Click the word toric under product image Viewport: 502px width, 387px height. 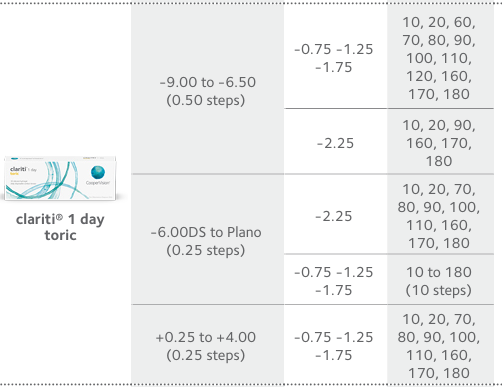(x=60, y=235)
